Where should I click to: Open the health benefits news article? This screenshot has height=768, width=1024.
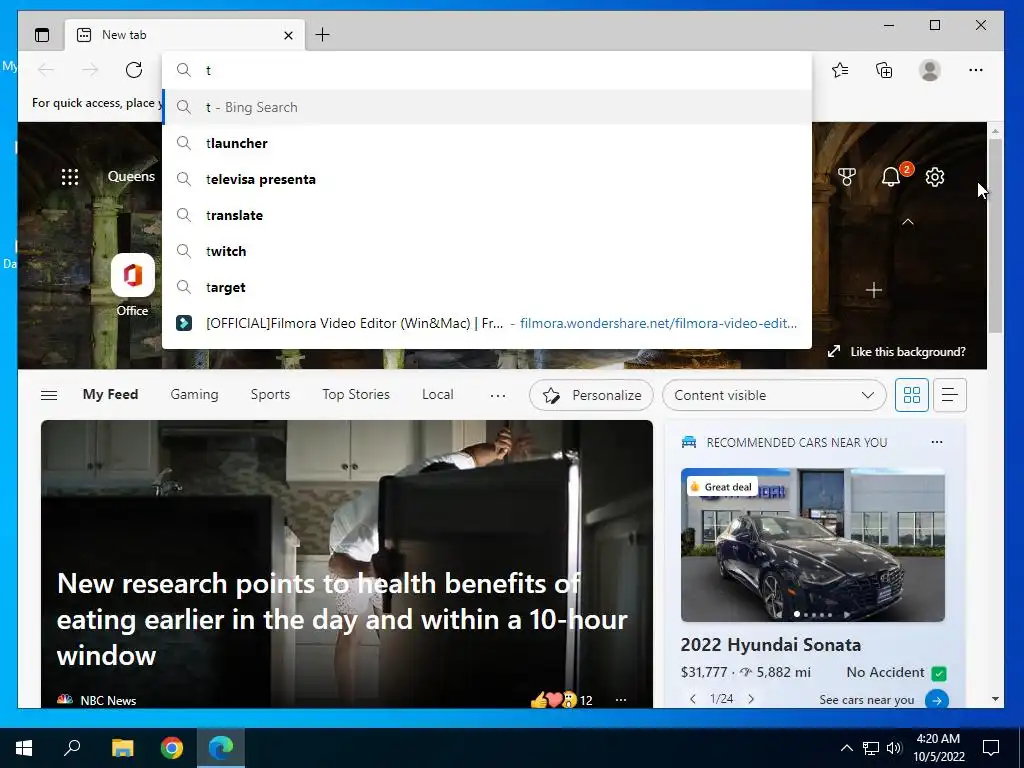[342, 619]
